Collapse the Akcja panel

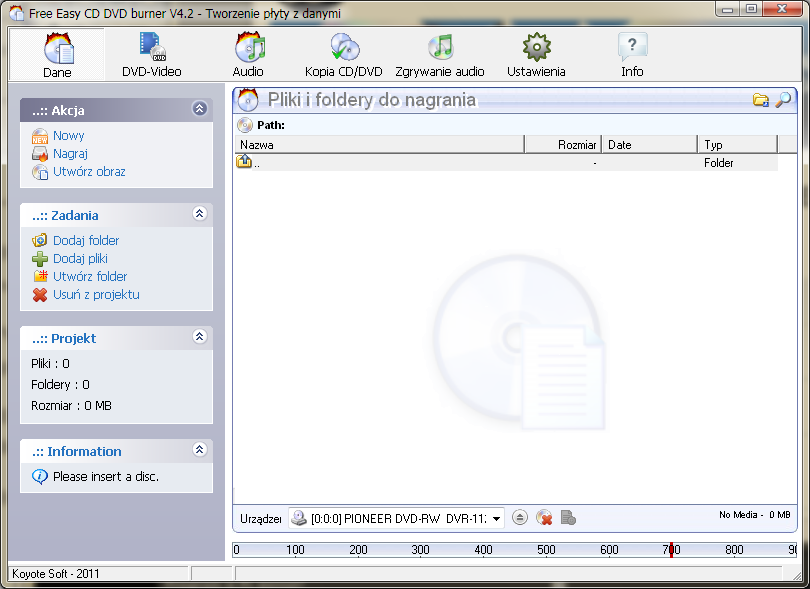(x=200, y=108)
